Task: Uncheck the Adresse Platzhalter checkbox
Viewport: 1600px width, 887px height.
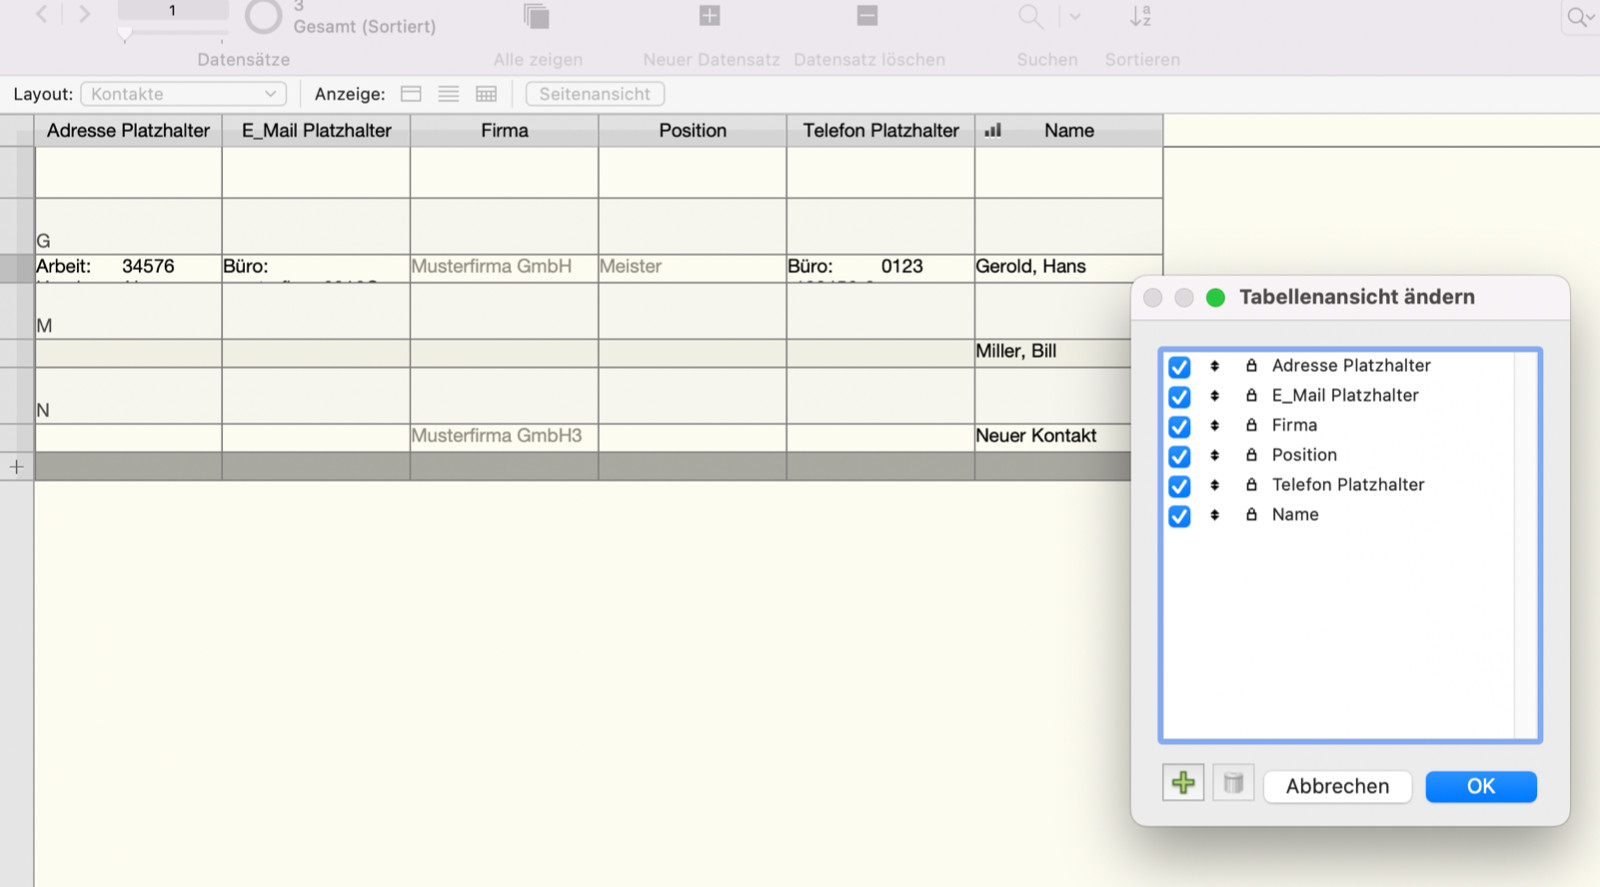Action: point(1180,367)
